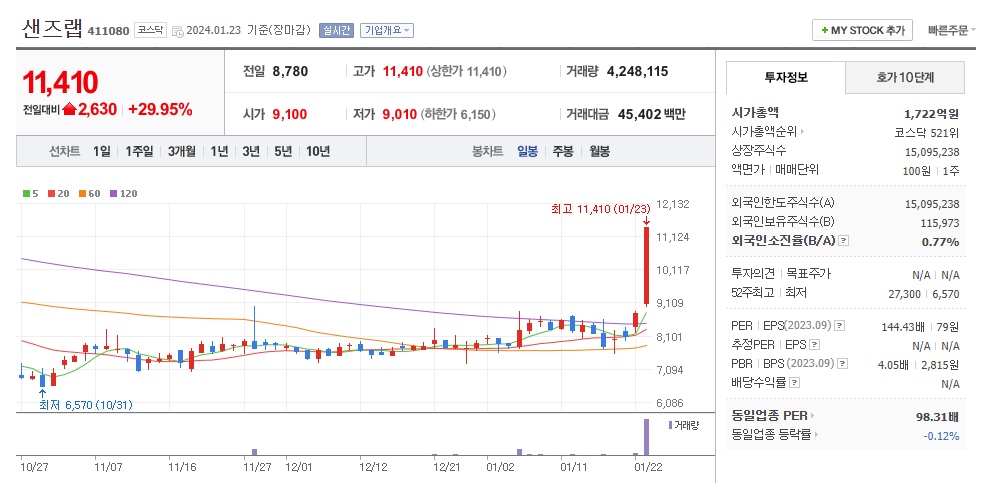Show the 주봉 weekly candle chart

click(x=562, y=151)
